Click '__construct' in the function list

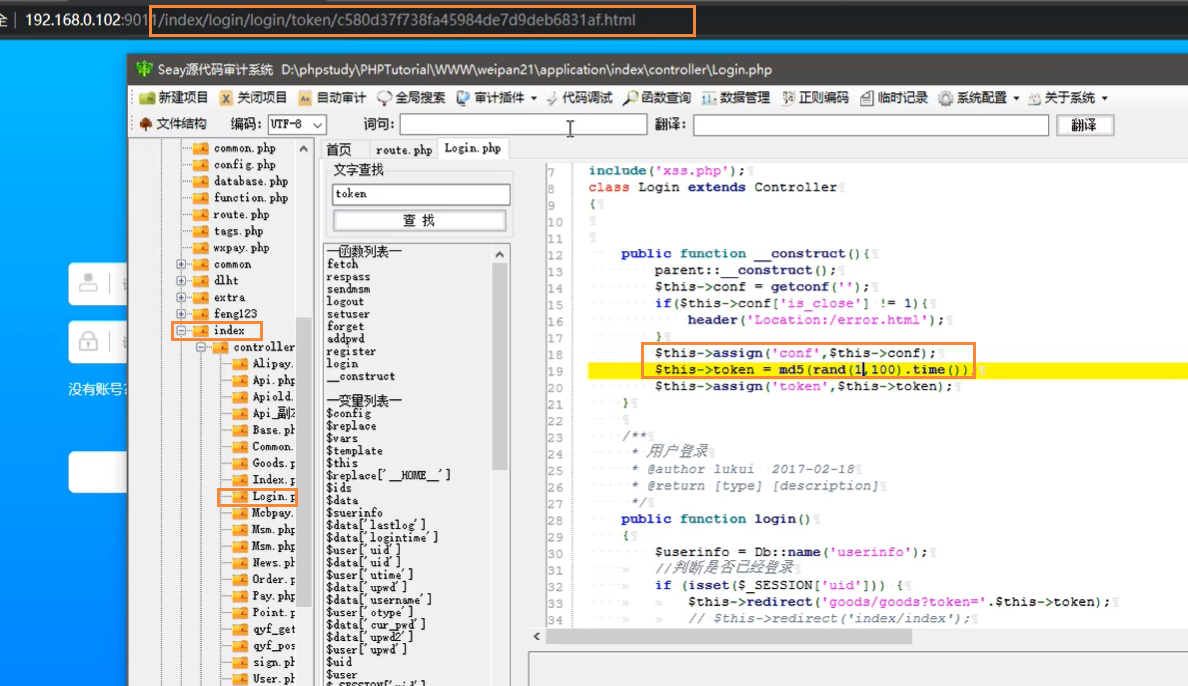361,376
